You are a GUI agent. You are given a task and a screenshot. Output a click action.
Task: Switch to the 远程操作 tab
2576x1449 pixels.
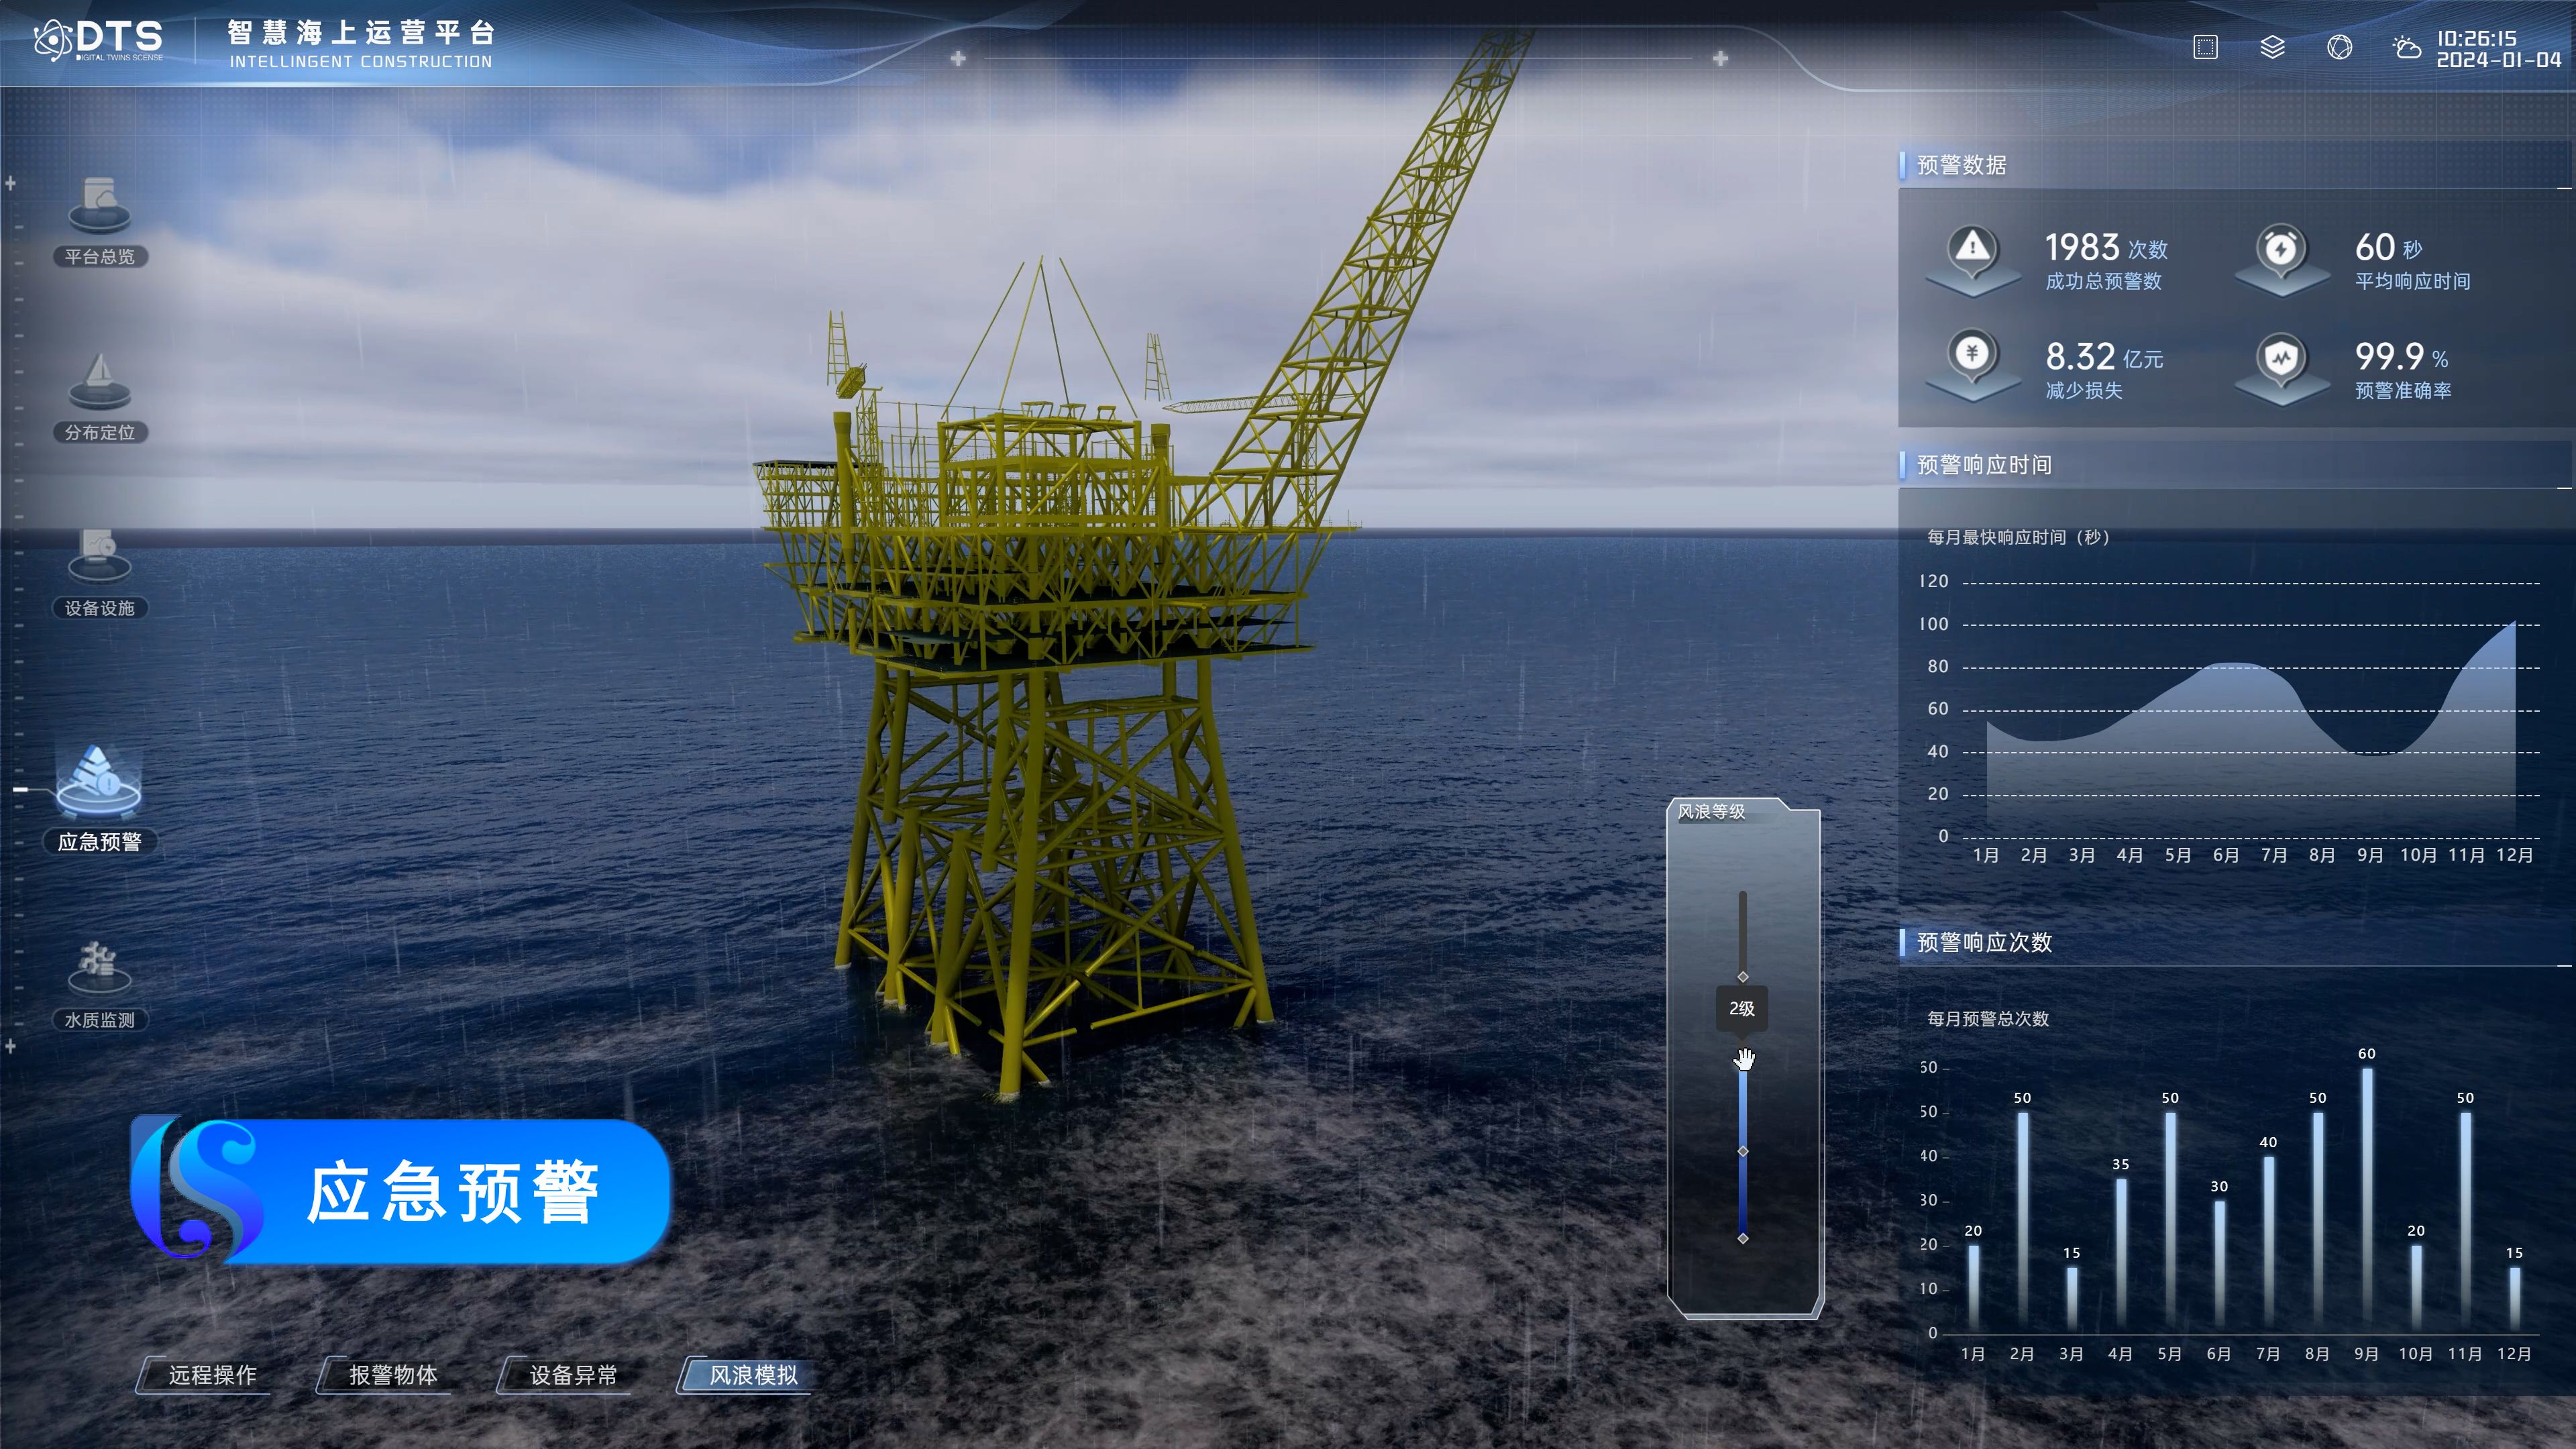point(205,1375)
